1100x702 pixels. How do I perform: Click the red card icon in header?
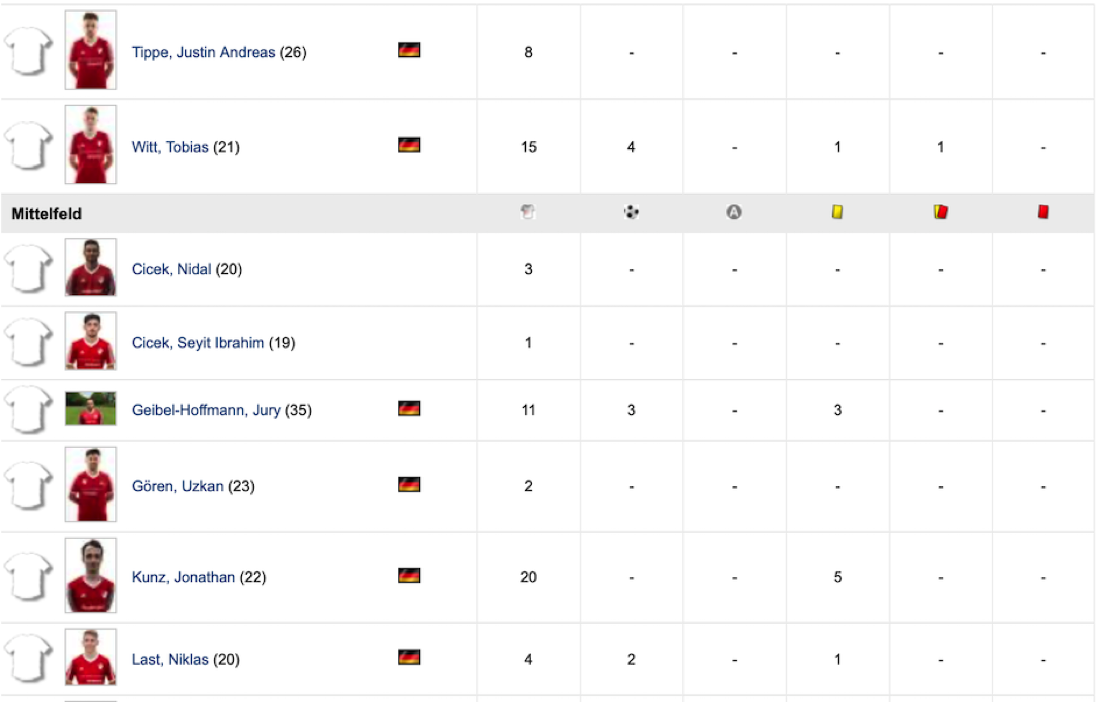pyautogui.click(x=1043, y=212)
